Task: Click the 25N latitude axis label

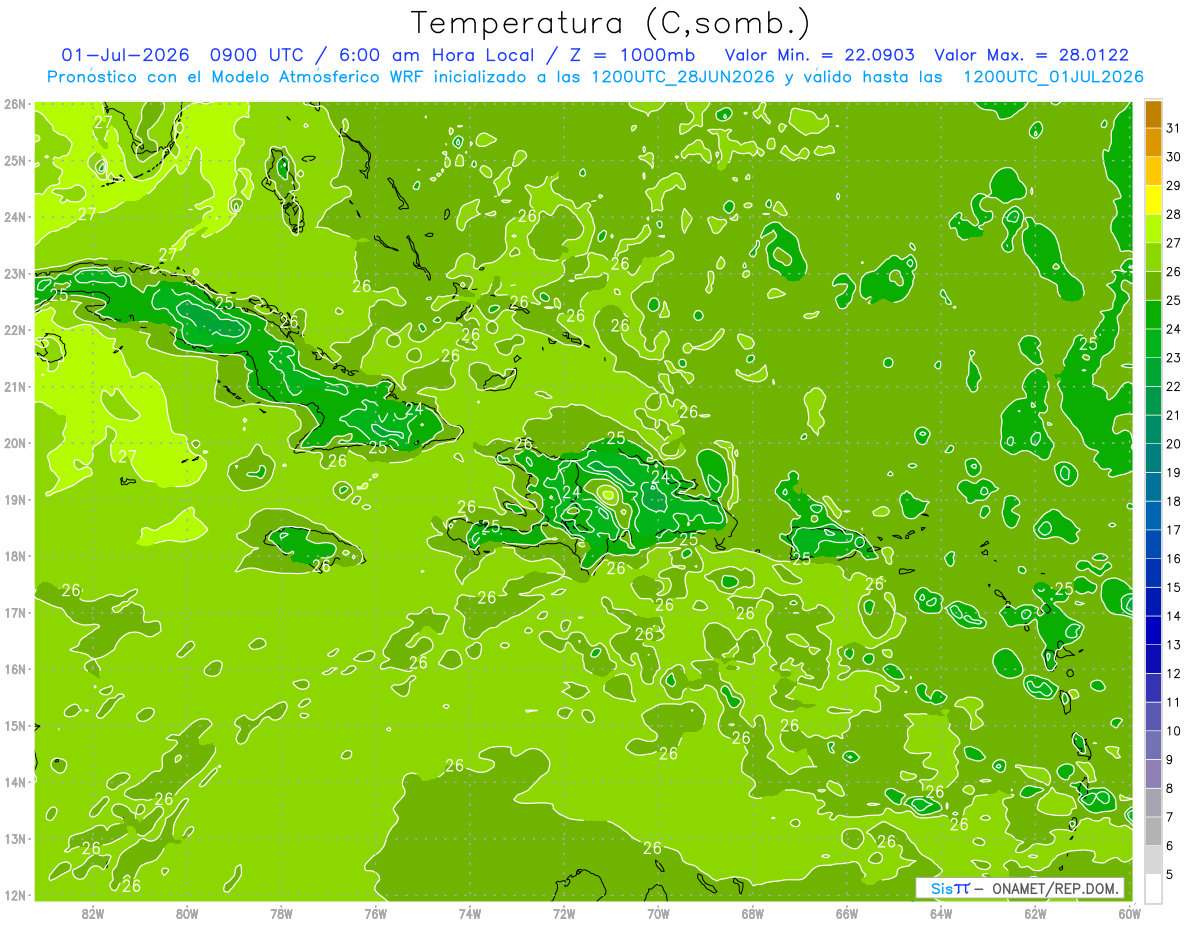Action: (x=15, y=161)
